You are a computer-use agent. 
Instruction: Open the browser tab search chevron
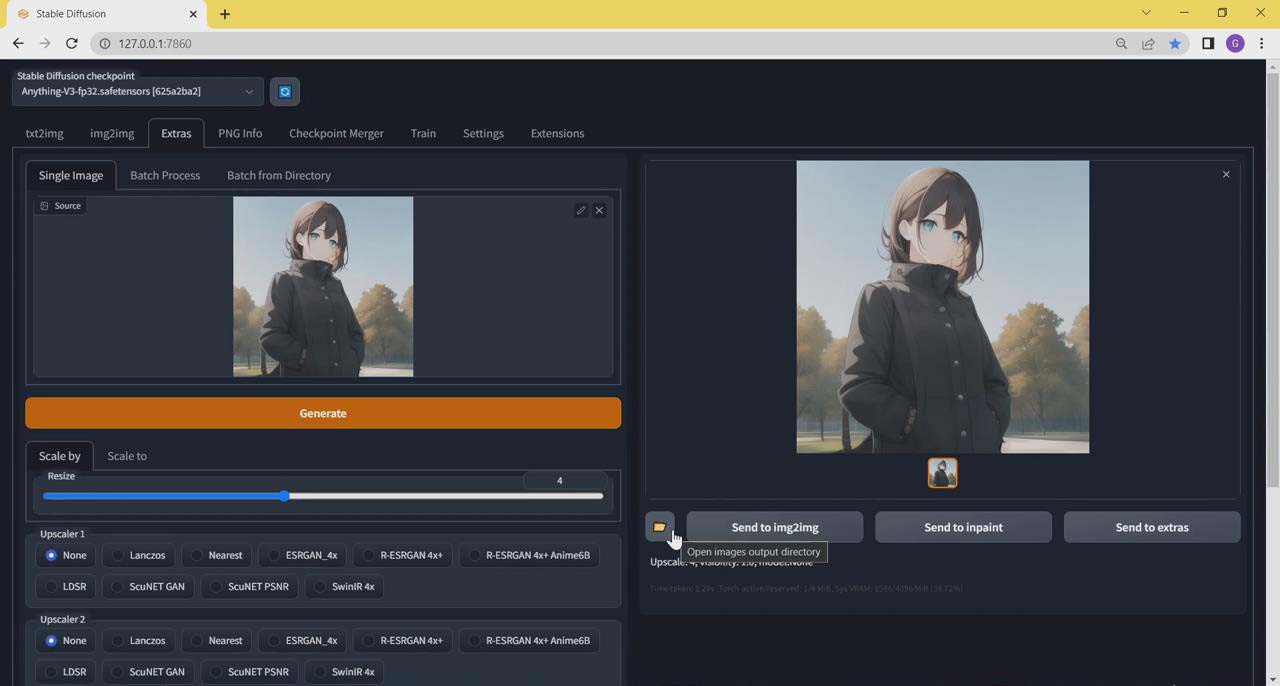1146,13
